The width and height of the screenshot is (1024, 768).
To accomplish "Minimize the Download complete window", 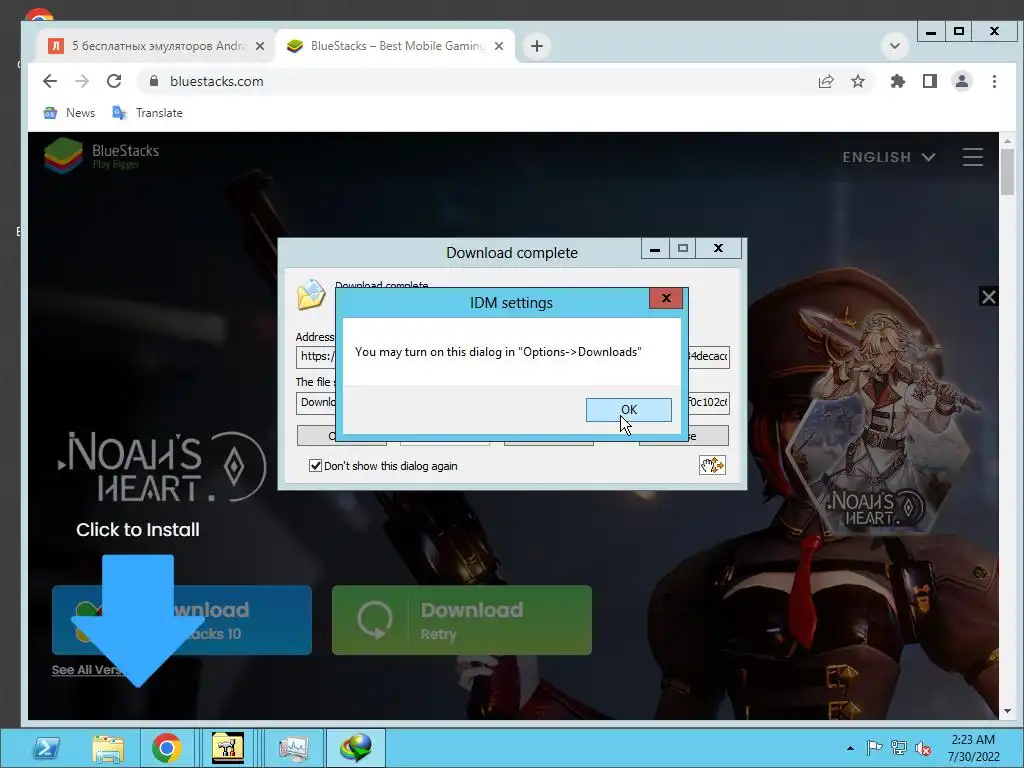I will pos(654,249).
